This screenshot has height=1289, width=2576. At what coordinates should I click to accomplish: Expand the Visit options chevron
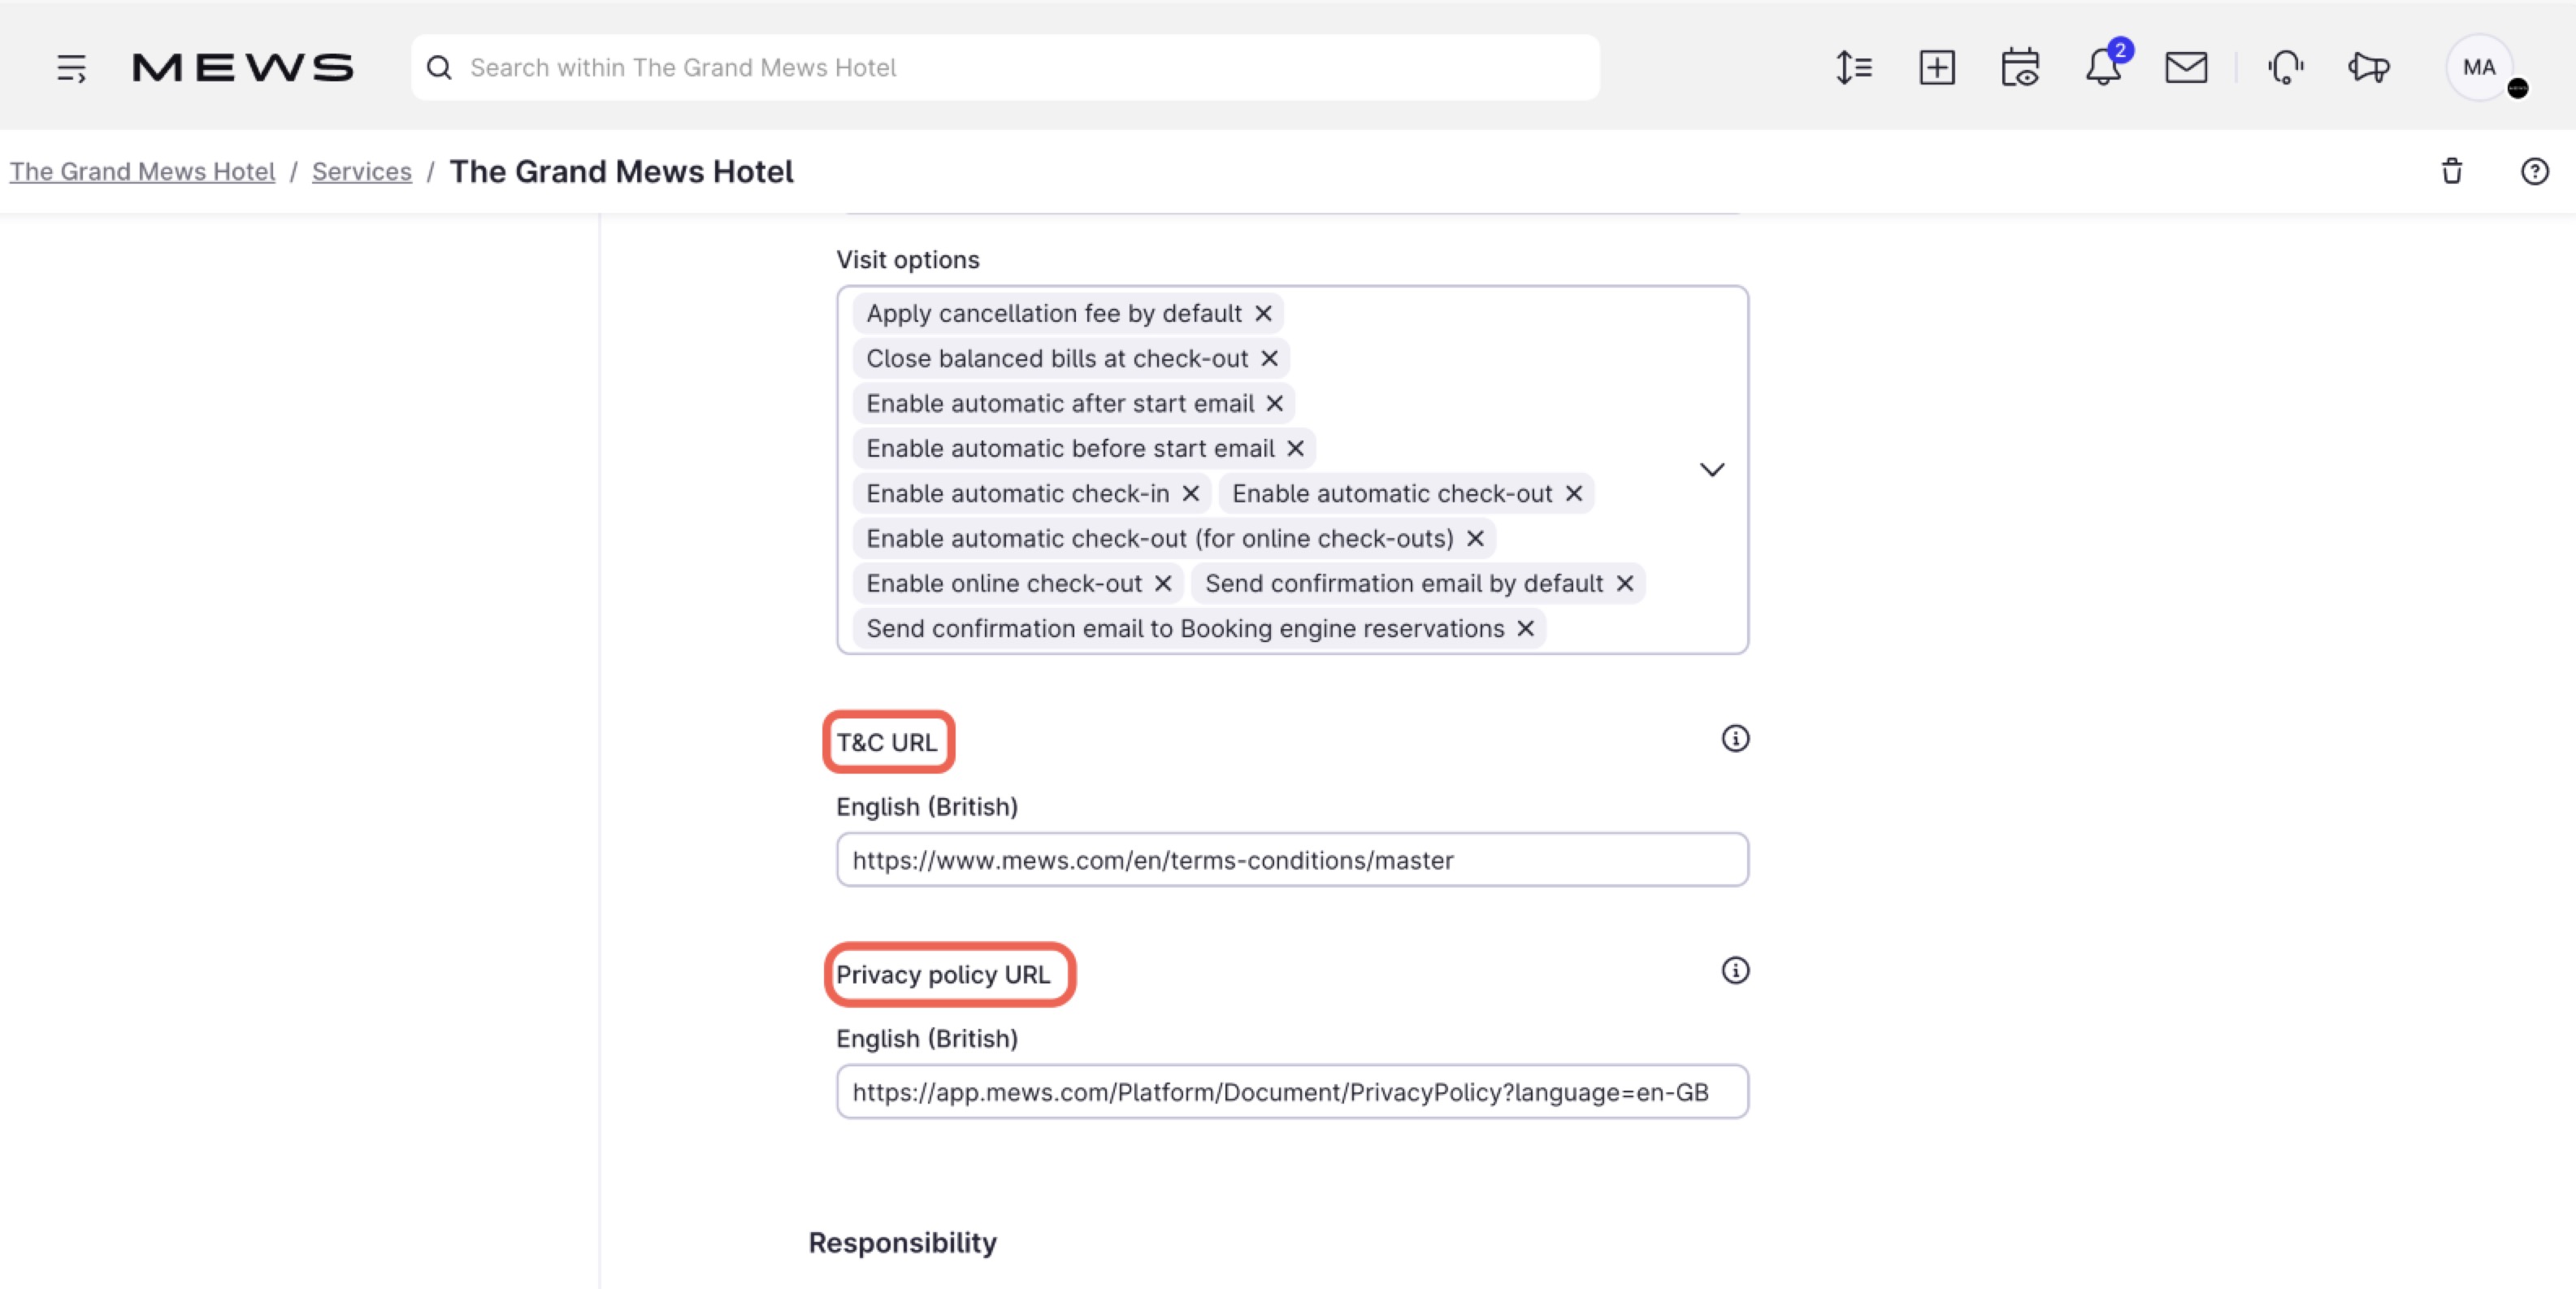click(x=1712, y=469)
